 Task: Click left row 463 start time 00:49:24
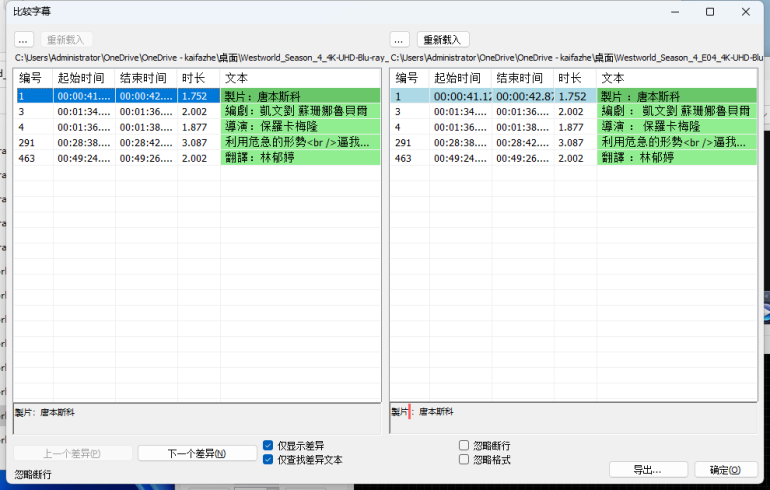[x=84, y=158]
